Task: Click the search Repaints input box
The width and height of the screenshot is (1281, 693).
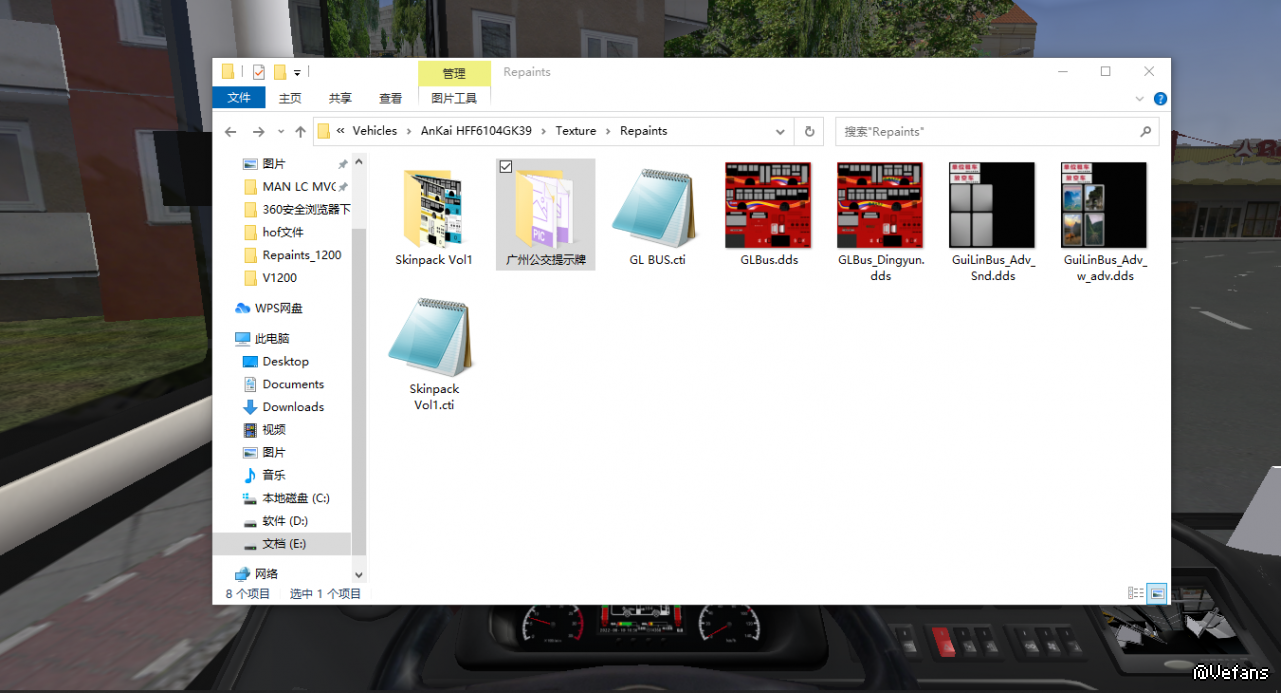Action: [985, 132]
